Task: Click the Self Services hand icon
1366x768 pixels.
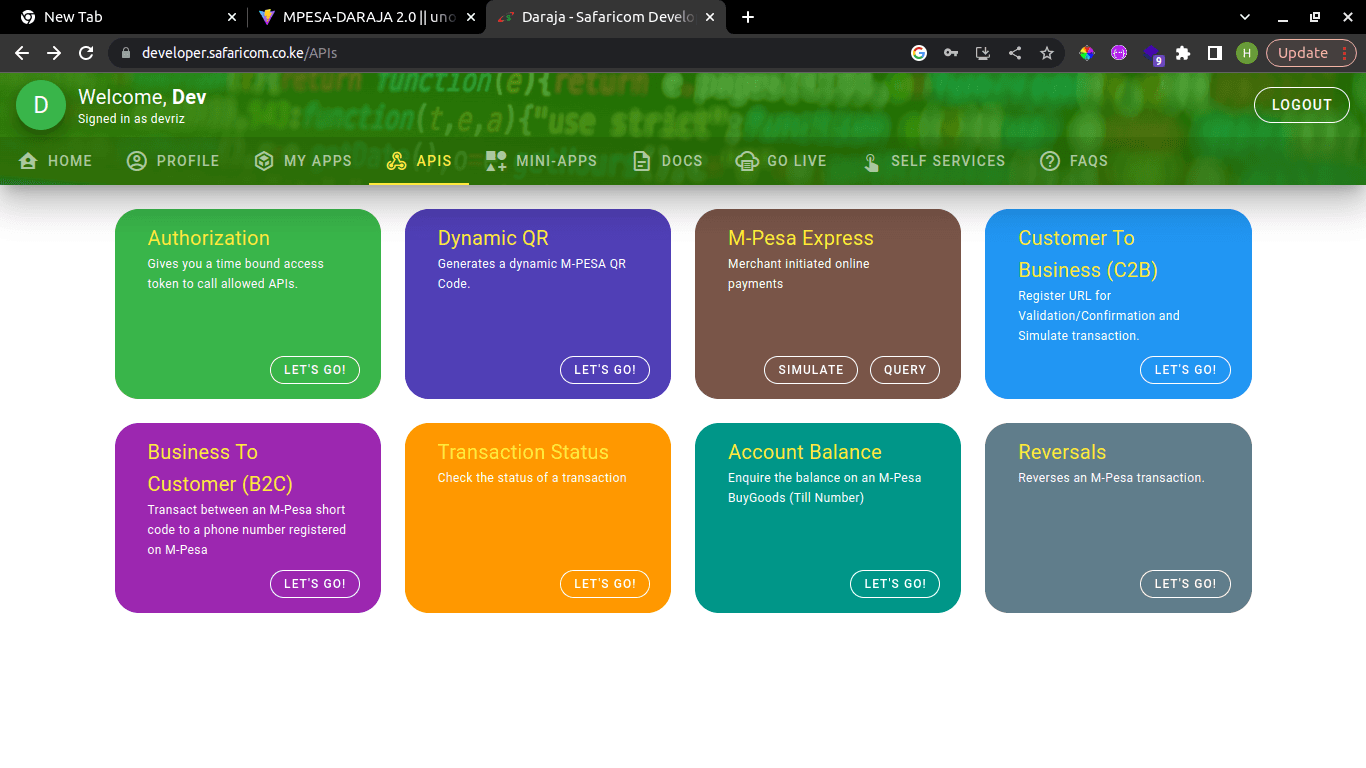Action: (871, 162)
